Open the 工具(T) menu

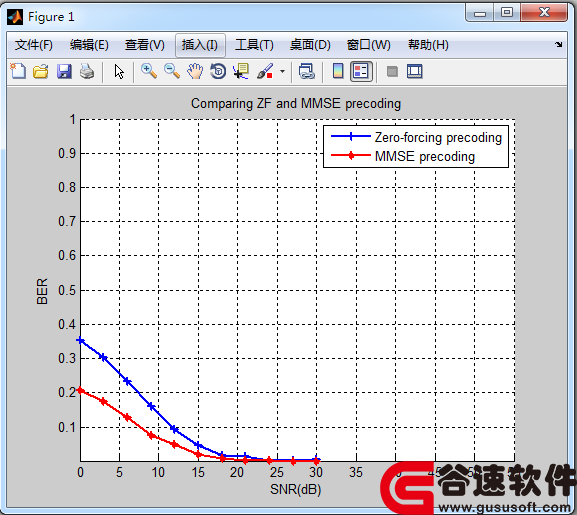pos(254,45)
